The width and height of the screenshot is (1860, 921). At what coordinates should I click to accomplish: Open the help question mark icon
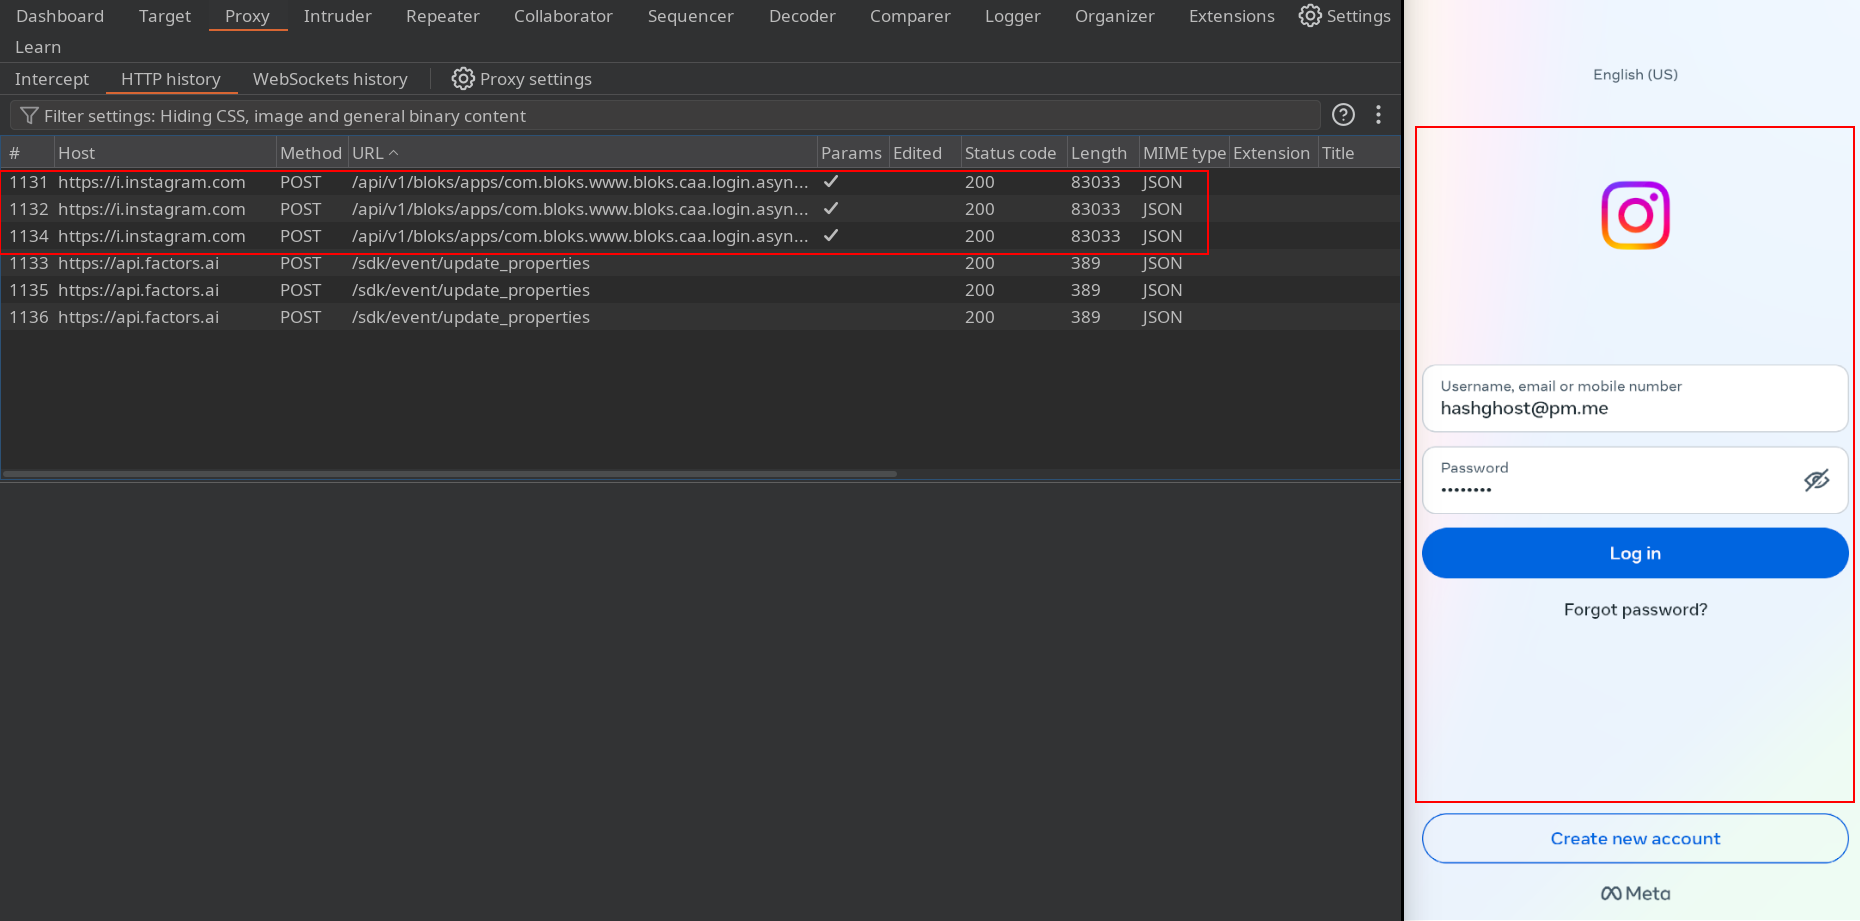1343,115
